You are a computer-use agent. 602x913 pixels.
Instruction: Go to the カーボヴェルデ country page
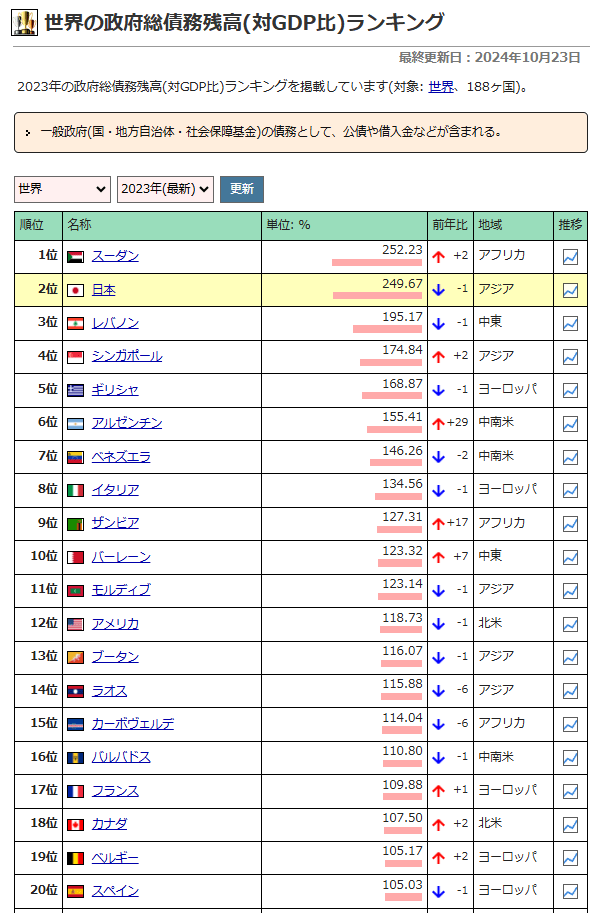pyautogui.click(x=132, y=723)
